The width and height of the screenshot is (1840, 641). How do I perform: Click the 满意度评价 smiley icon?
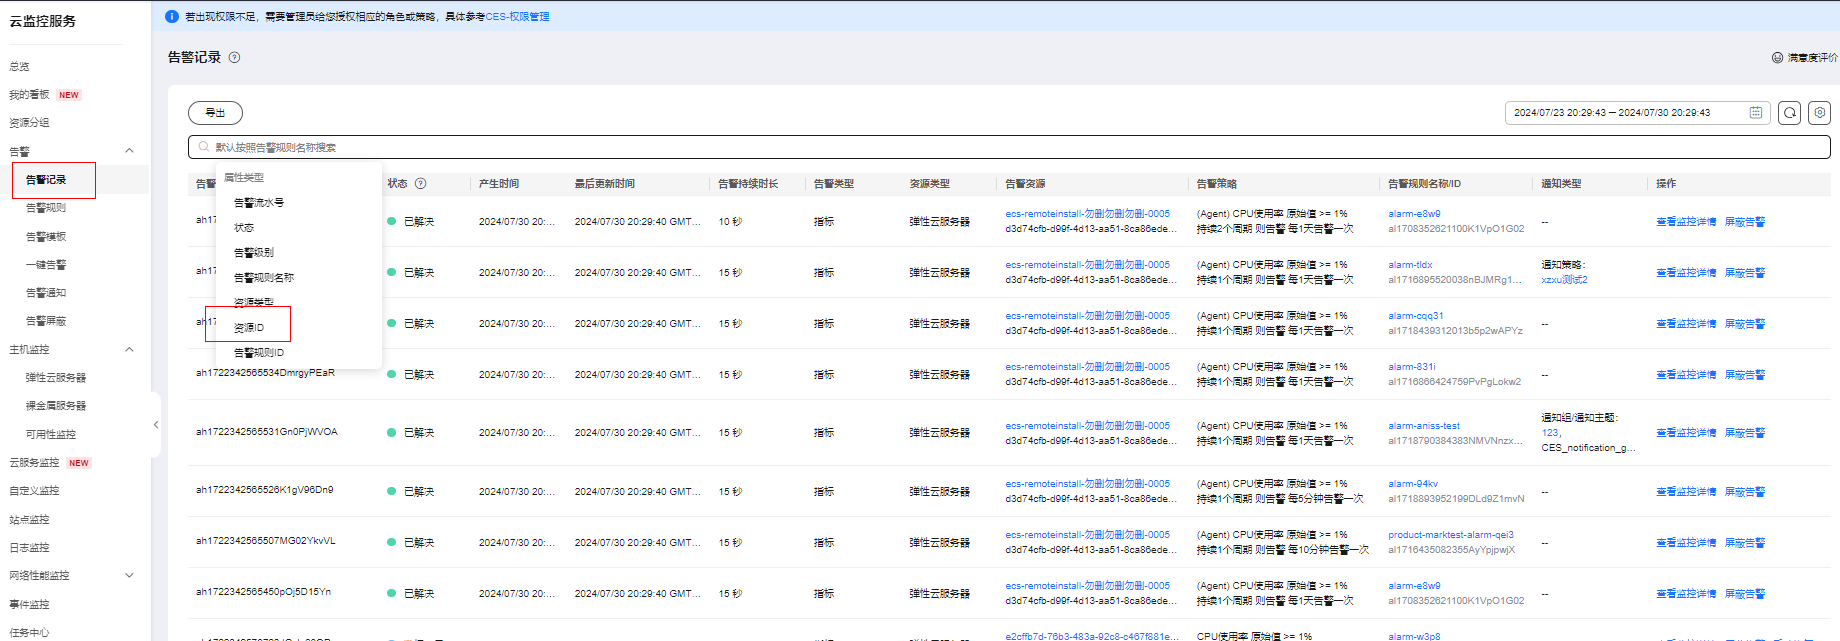pos(1777,58)
